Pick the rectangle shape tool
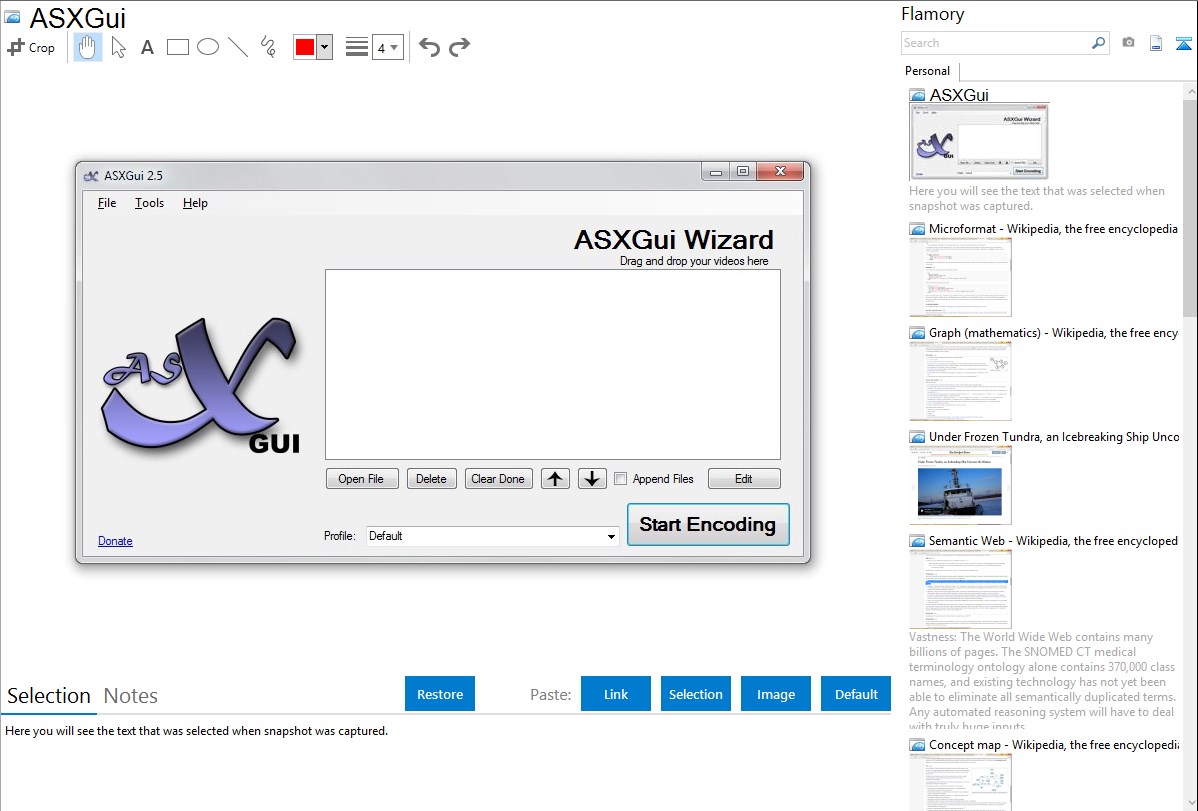 coord(178,47)
